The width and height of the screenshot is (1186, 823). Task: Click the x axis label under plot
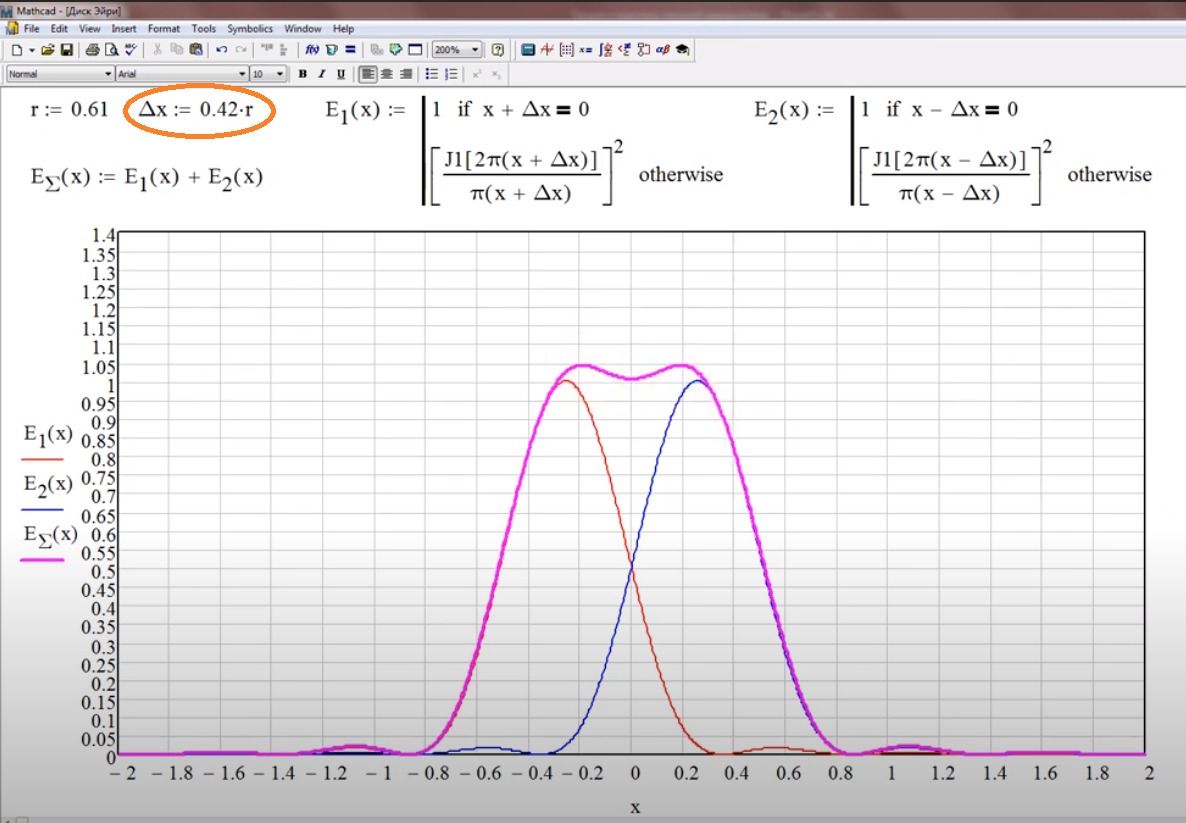[x=635, y=807]
